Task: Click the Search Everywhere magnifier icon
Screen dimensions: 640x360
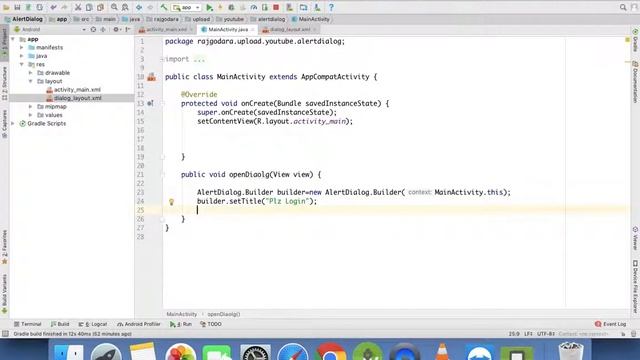Action: coord(623,7)
